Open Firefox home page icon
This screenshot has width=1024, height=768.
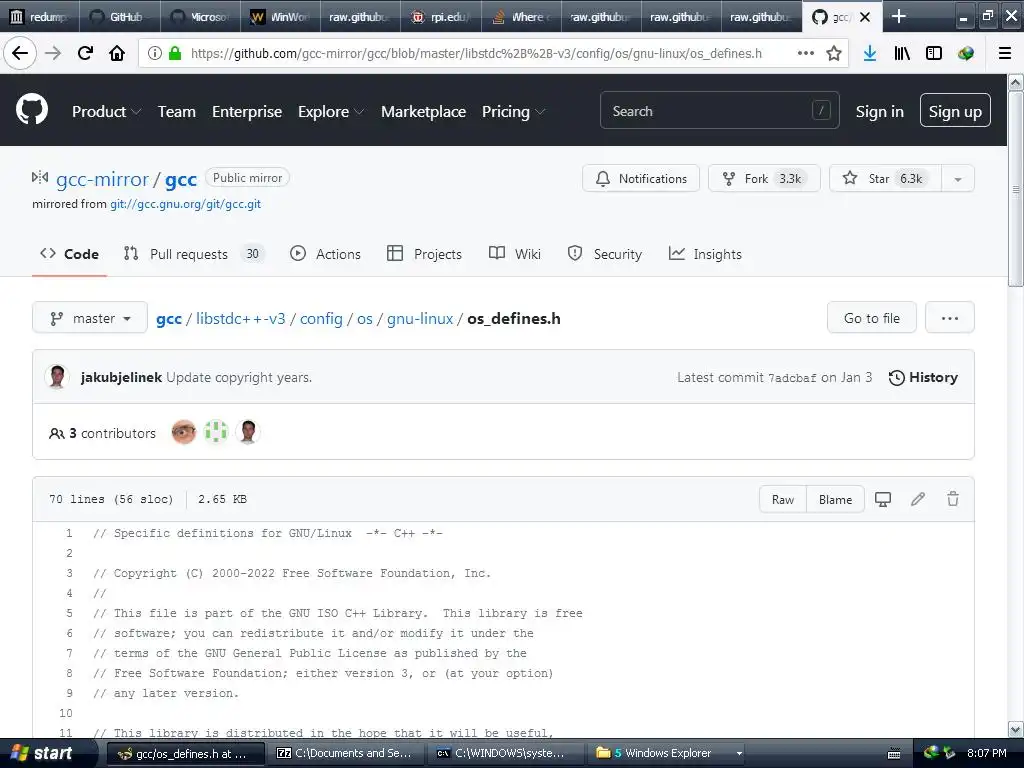tap(117, 53)
